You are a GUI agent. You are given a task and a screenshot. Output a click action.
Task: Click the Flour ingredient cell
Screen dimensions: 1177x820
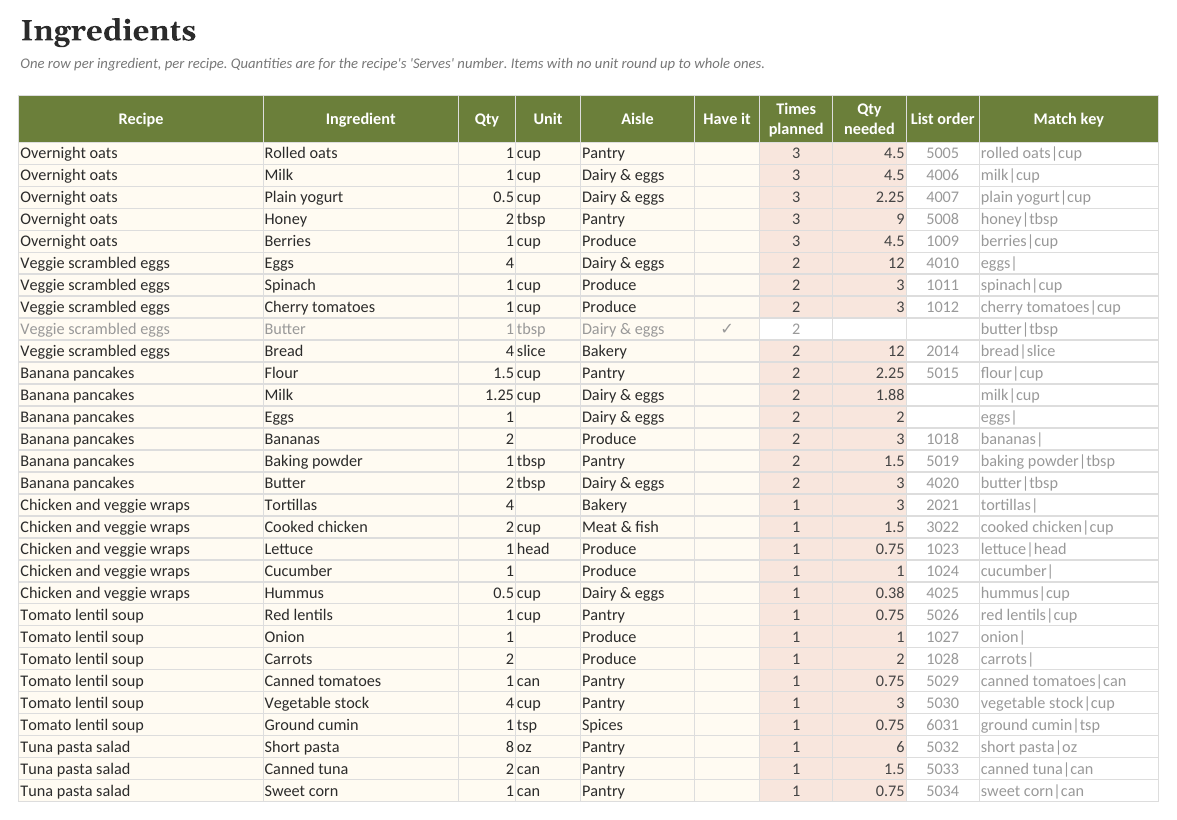pos(360,373)
